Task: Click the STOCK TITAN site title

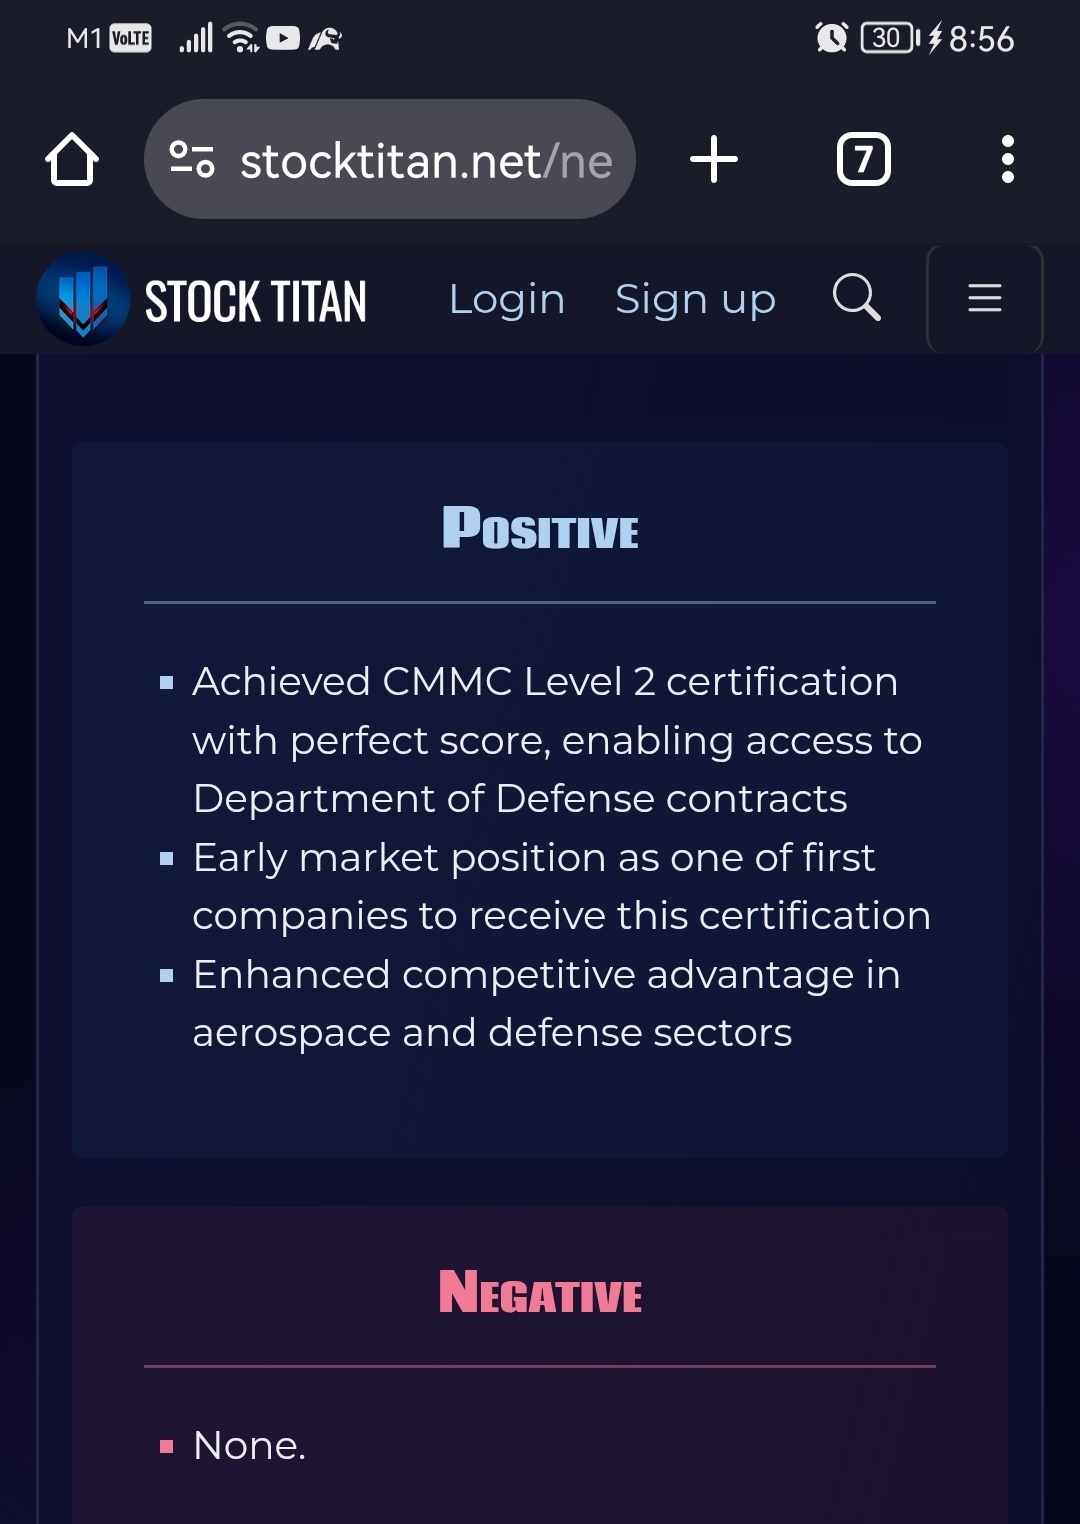Action: click(x=256, y=301)
